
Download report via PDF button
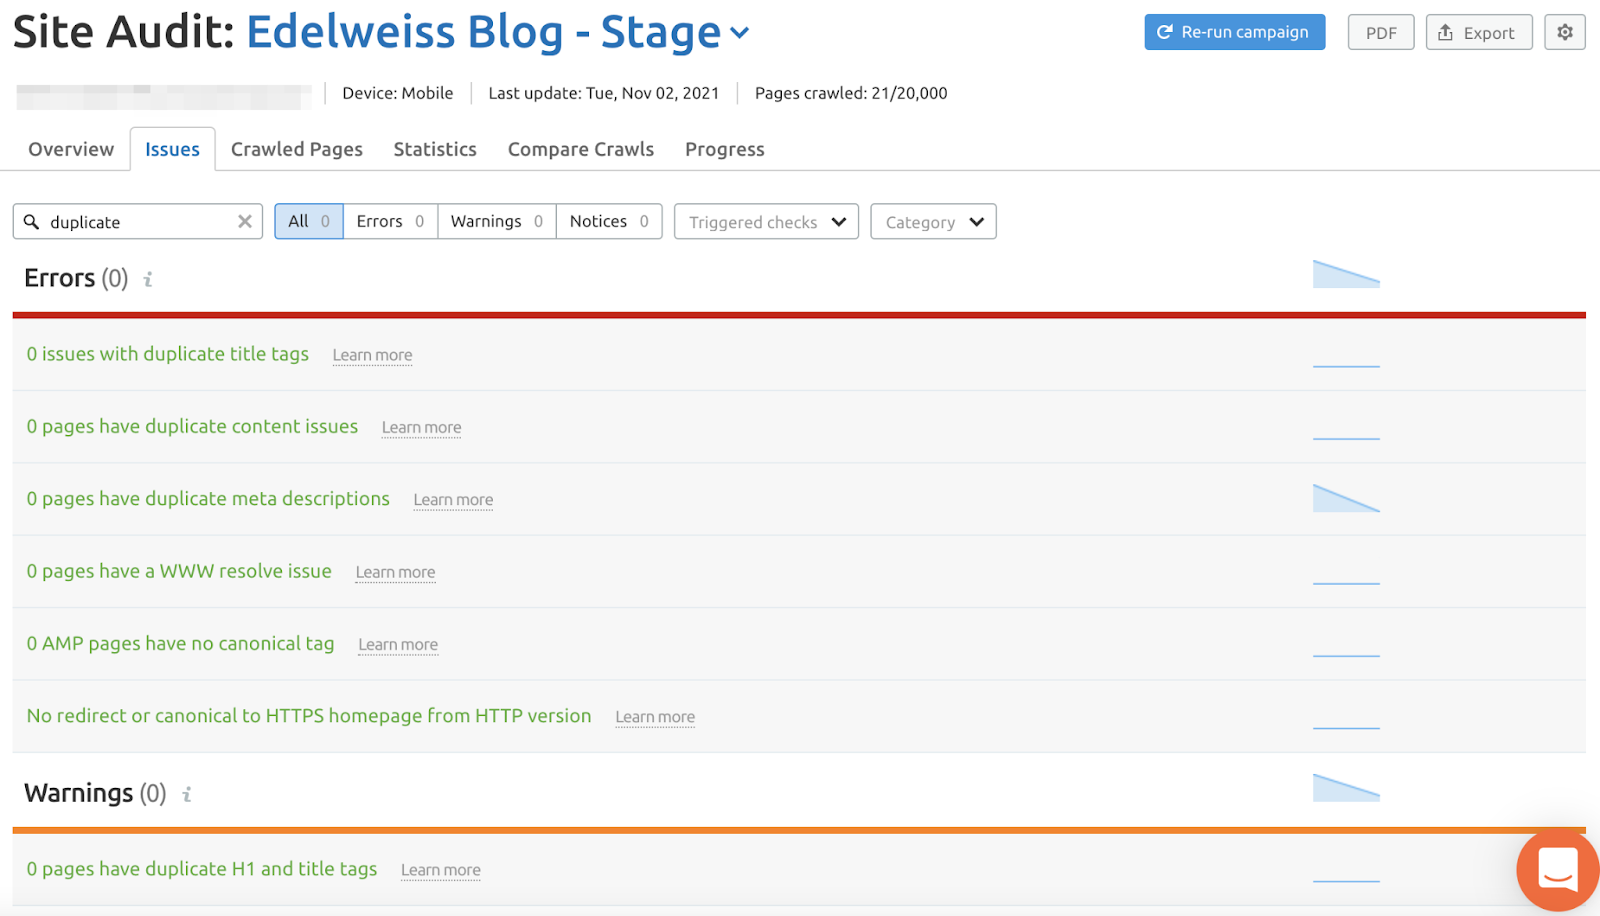(x=1380, y=32)
